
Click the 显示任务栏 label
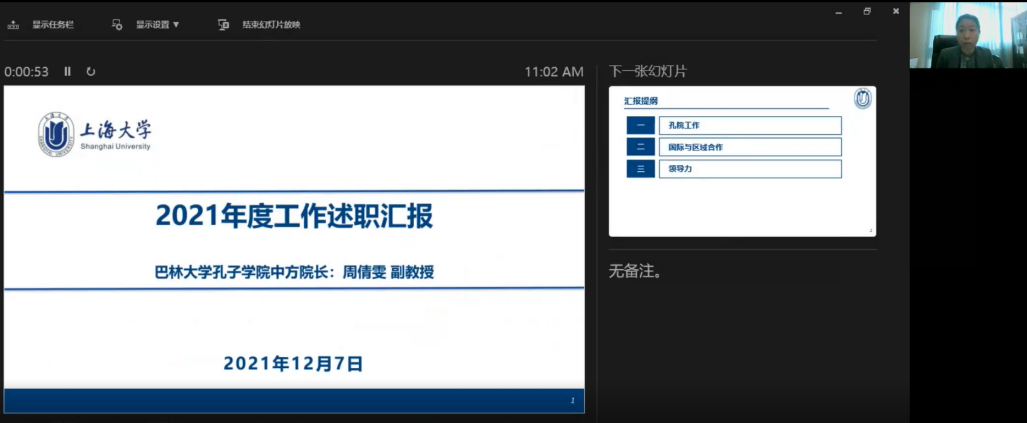pos(53,25)
